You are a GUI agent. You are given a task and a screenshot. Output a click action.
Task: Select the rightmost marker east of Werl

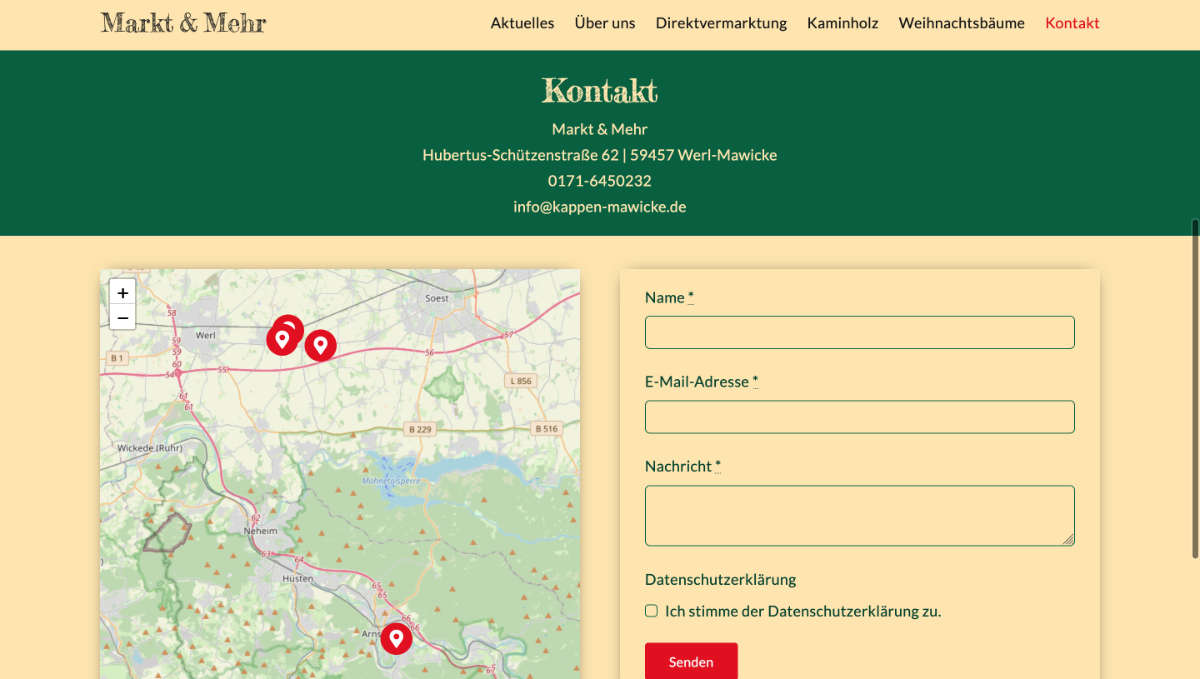320,345
